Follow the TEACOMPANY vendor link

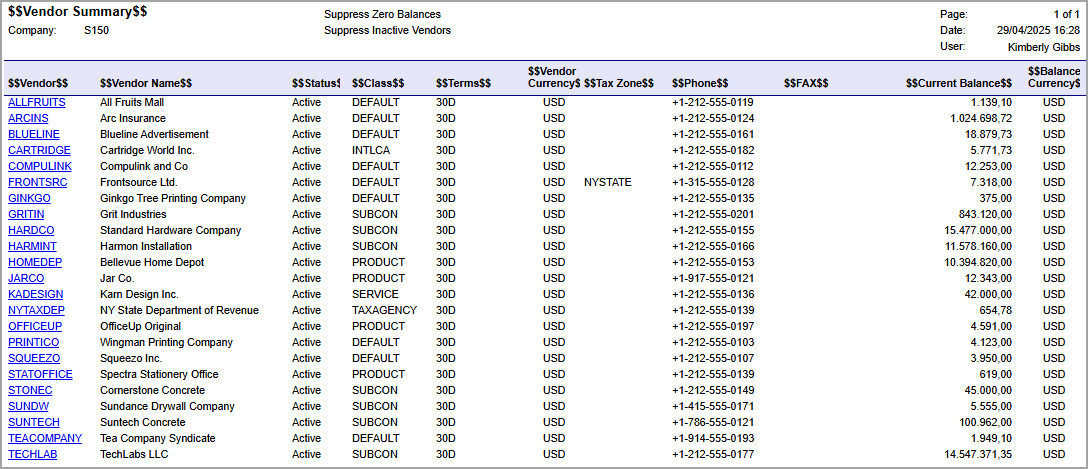pos(45,438)
